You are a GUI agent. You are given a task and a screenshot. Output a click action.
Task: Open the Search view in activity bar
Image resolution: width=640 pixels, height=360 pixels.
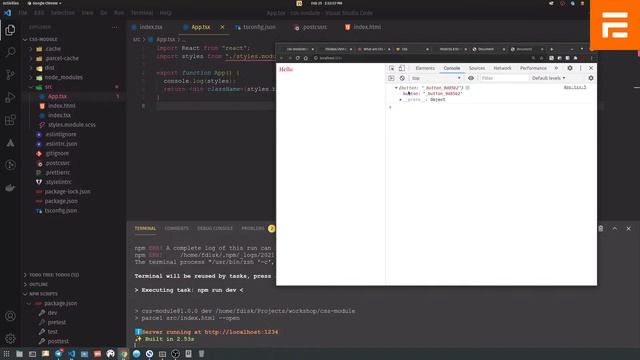pos(10,52)
